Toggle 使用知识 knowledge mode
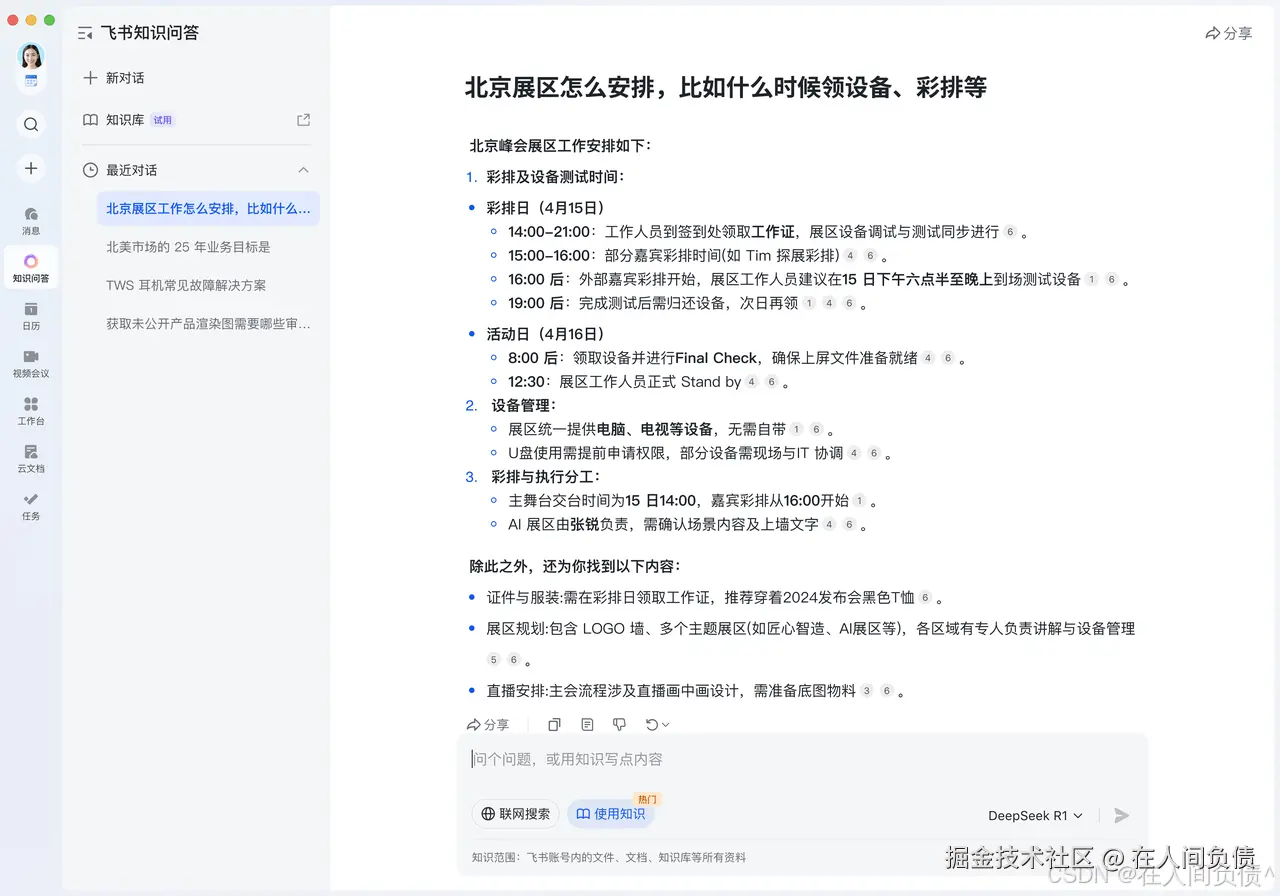Screen dimensions: 1280x896 611,814
